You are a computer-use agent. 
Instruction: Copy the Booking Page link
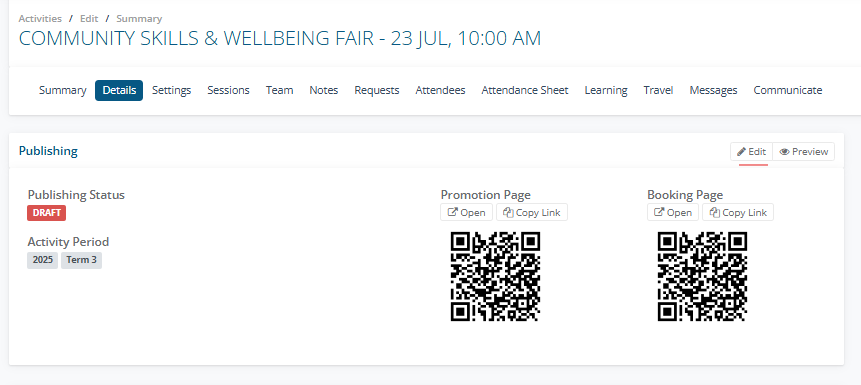738,213
